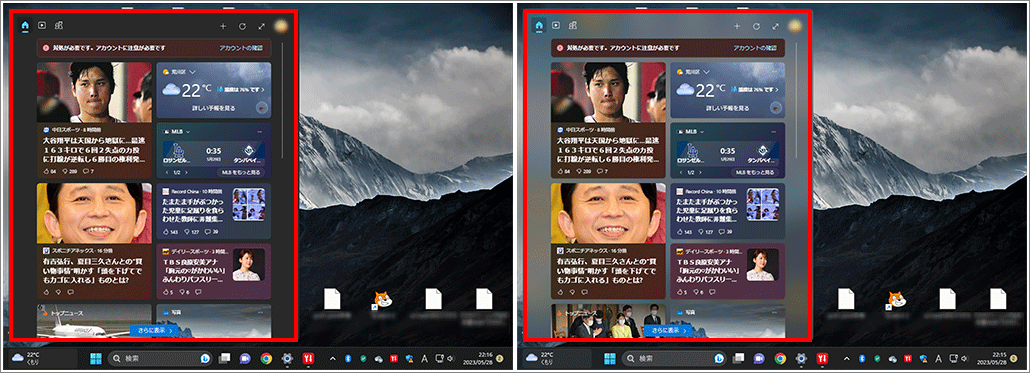1030x373 pixels.
Task: Launch Chrome from the left screenshot taskbar
Action: coord(266,359)
